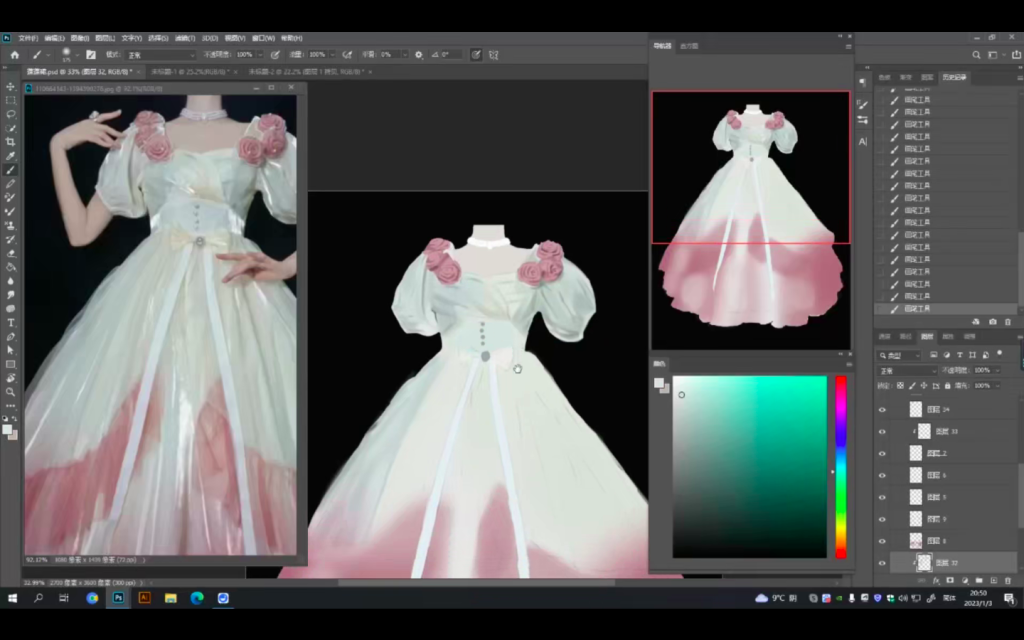Image resolution: width=1024 pixels, height=640 pixels.
Task: Click the Home button in options bar
Action: click(14, 54)
